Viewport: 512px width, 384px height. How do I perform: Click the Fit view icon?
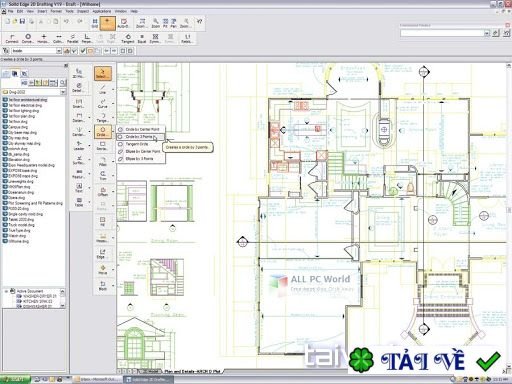tap(165, 23)
